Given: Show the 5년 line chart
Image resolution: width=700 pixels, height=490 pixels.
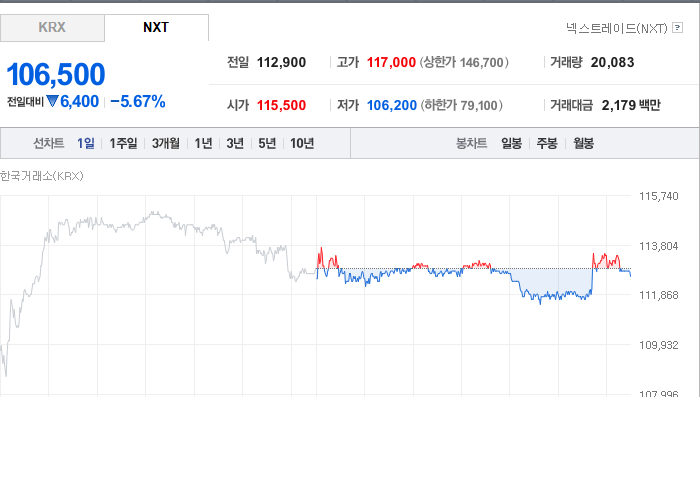Looking at the screenshot, I should point(267,143).
